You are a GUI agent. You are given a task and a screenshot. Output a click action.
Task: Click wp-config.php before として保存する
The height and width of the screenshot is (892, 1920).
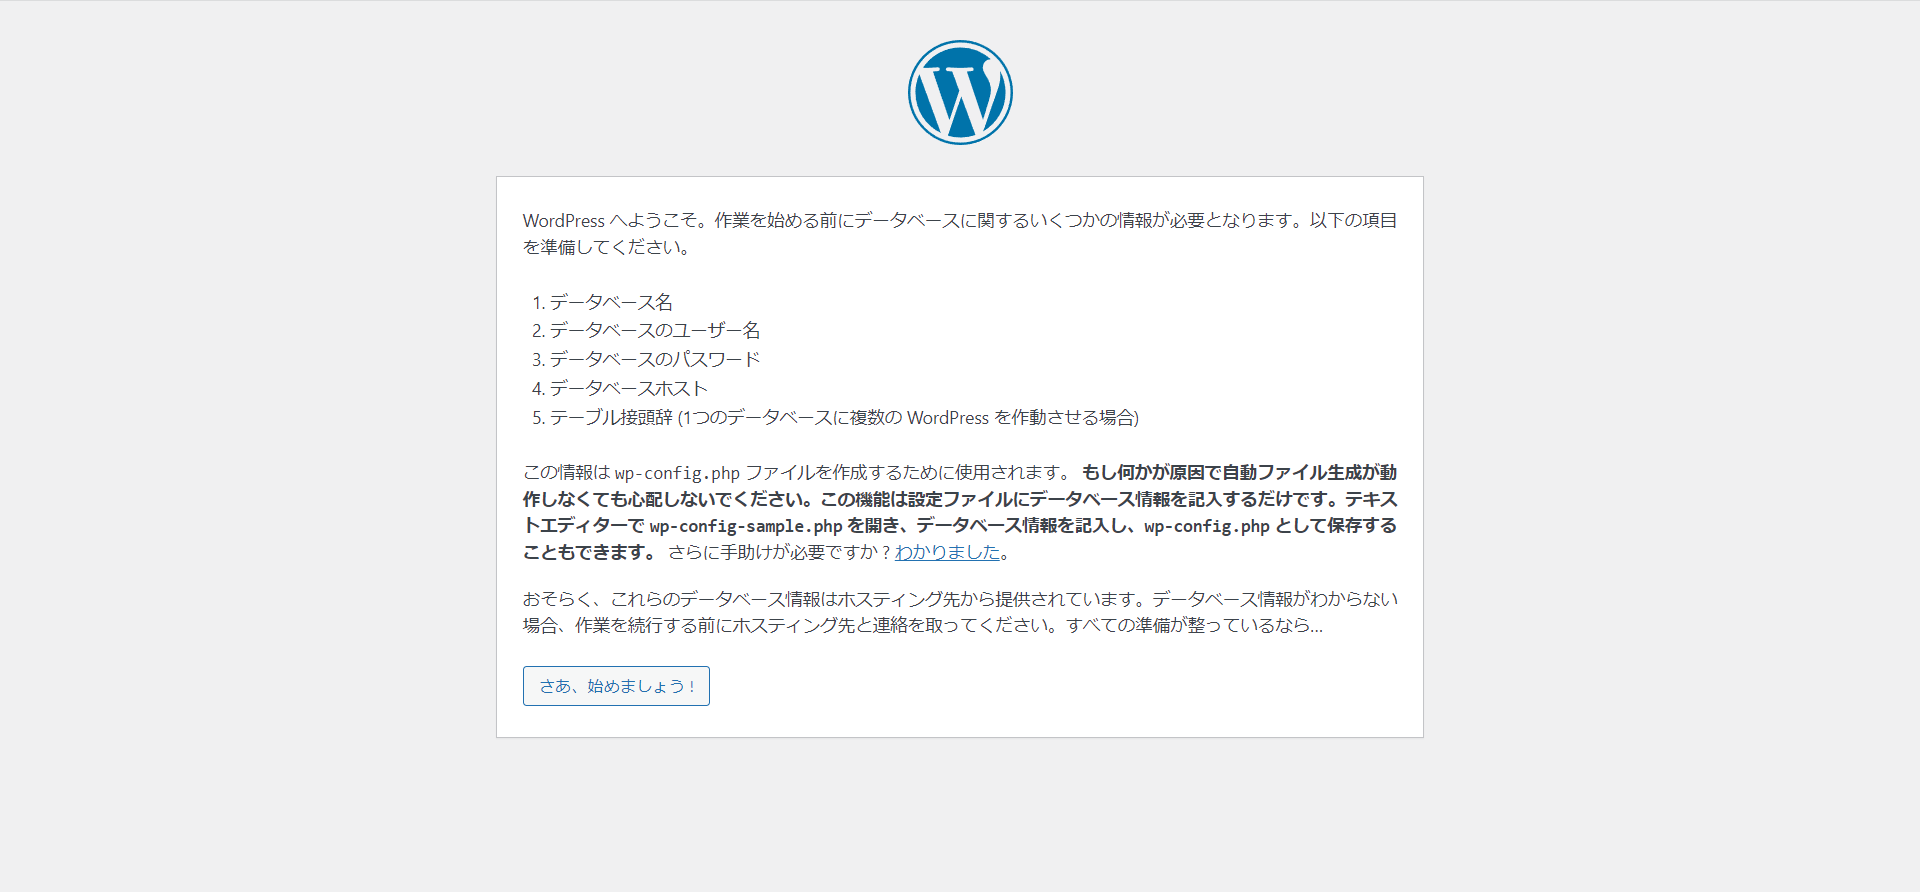1207,526
